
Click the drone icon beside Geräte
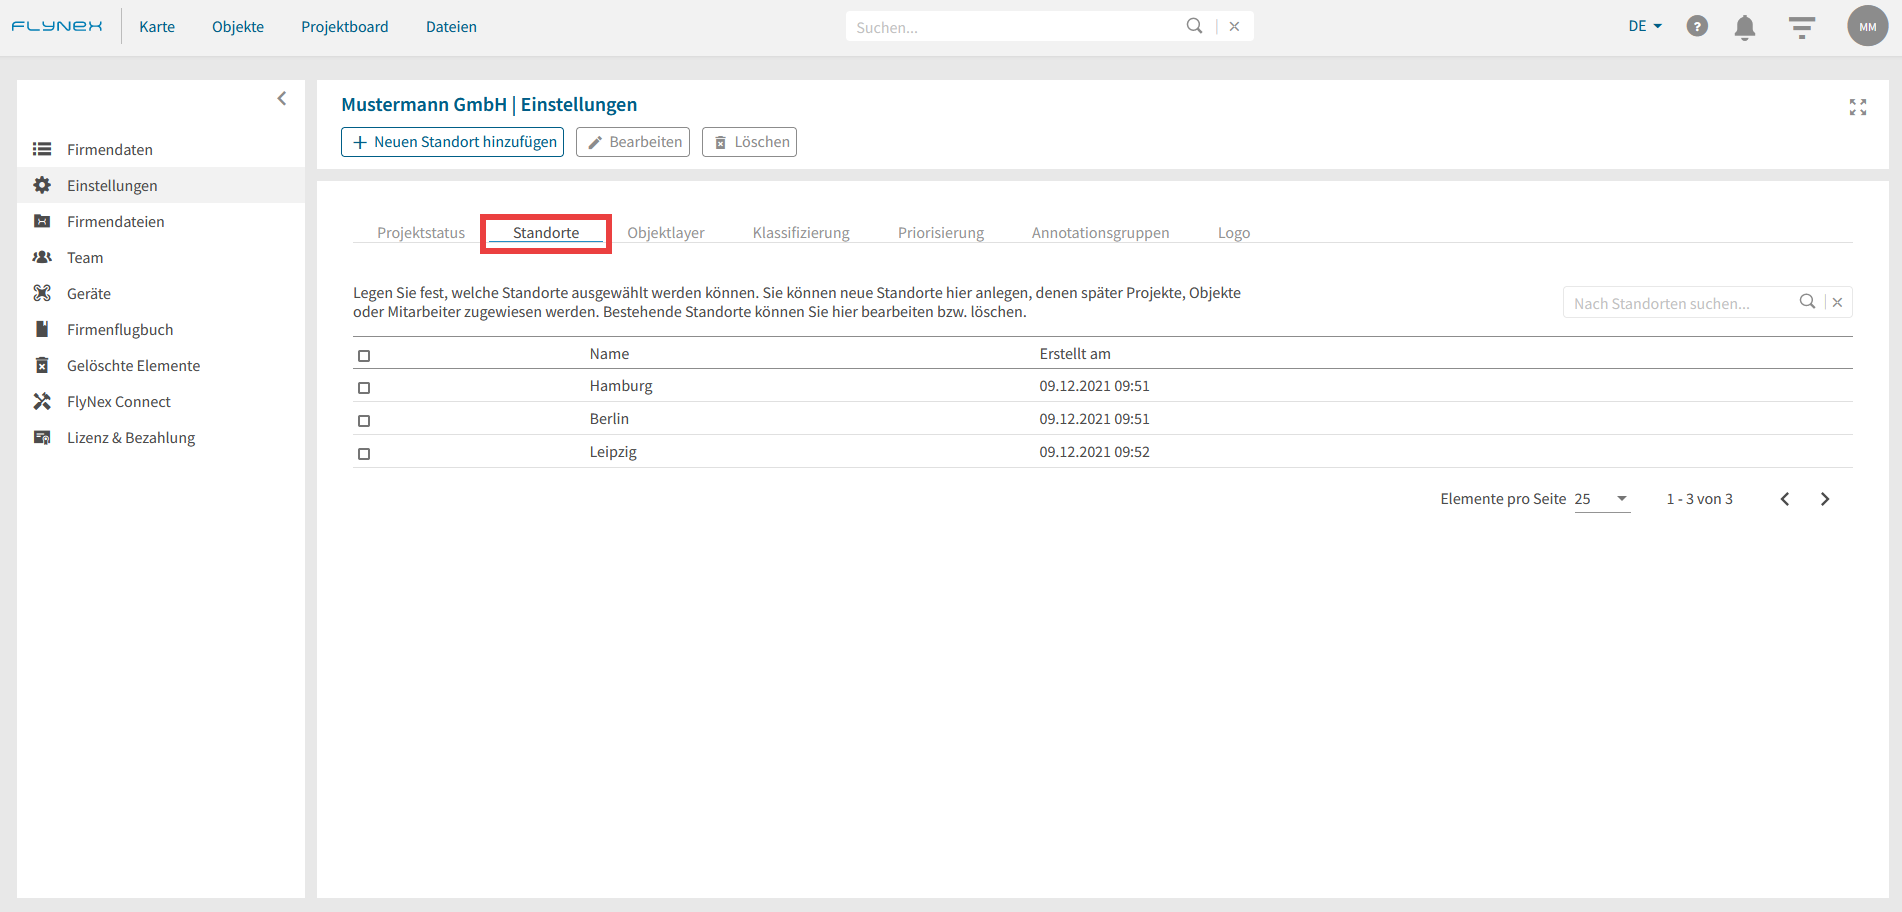pos(42,293)
